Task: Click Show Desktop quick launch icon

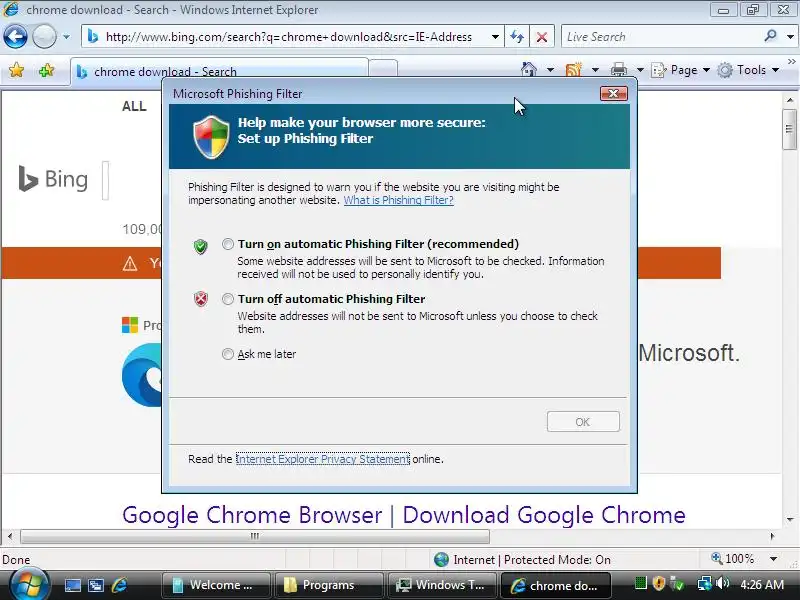Action: (x=72, y=585)
